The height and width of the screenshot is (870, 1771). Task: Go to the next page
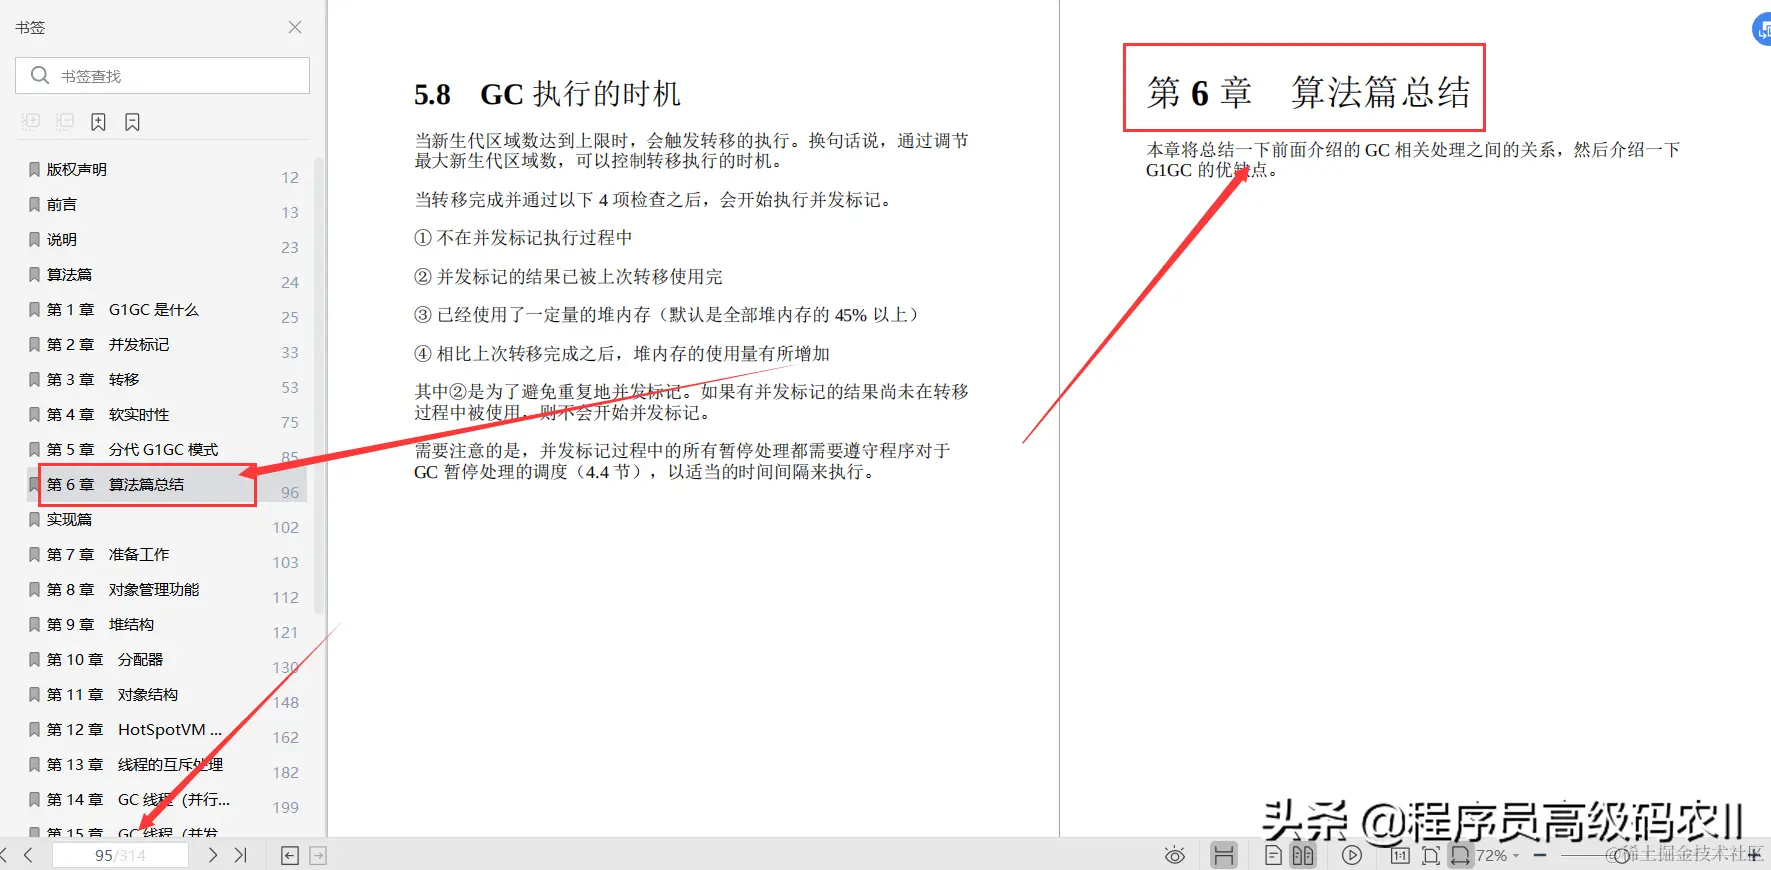(x=212, y=855)
